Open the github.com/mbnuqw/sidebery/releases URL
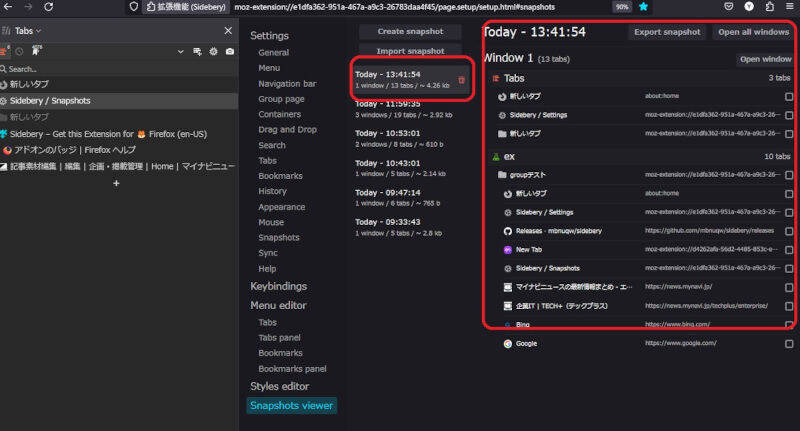Viewport: 800px width, 431px height. tap(709, 231)
